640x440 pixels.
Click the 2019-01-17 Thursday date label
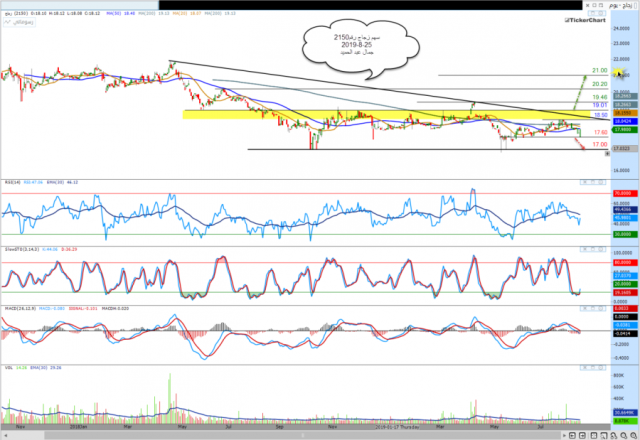click(397, 427)
